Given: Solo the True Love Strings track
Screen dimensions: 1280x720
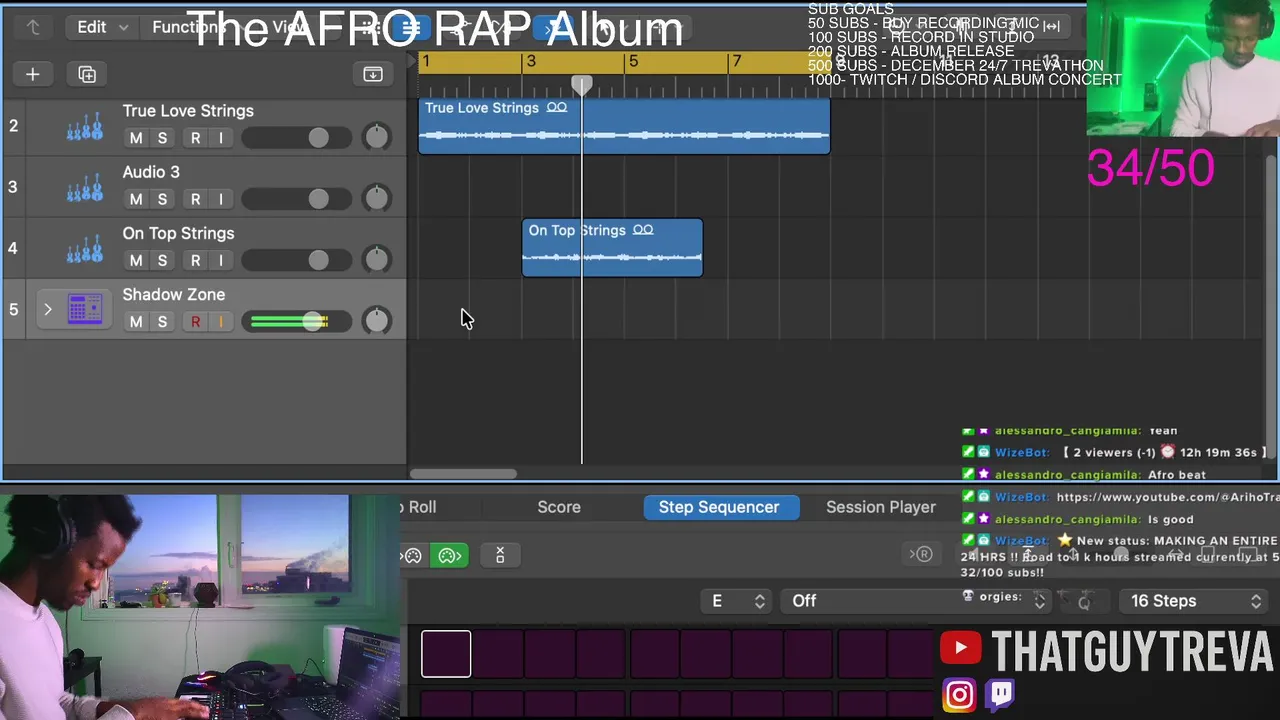Looking at the screenshot, I should tap(162, 138).
